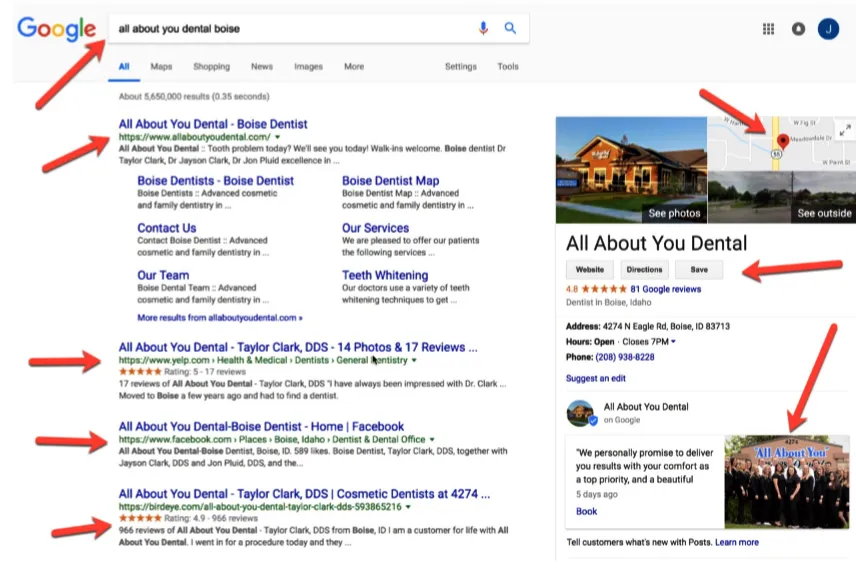Click the Directions button

(x=644, y=270)
